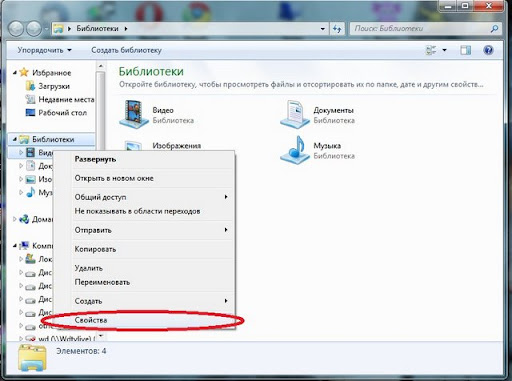Click the Computer icon in navigation tree
512x381 pixels.
(x=24, y=246)
